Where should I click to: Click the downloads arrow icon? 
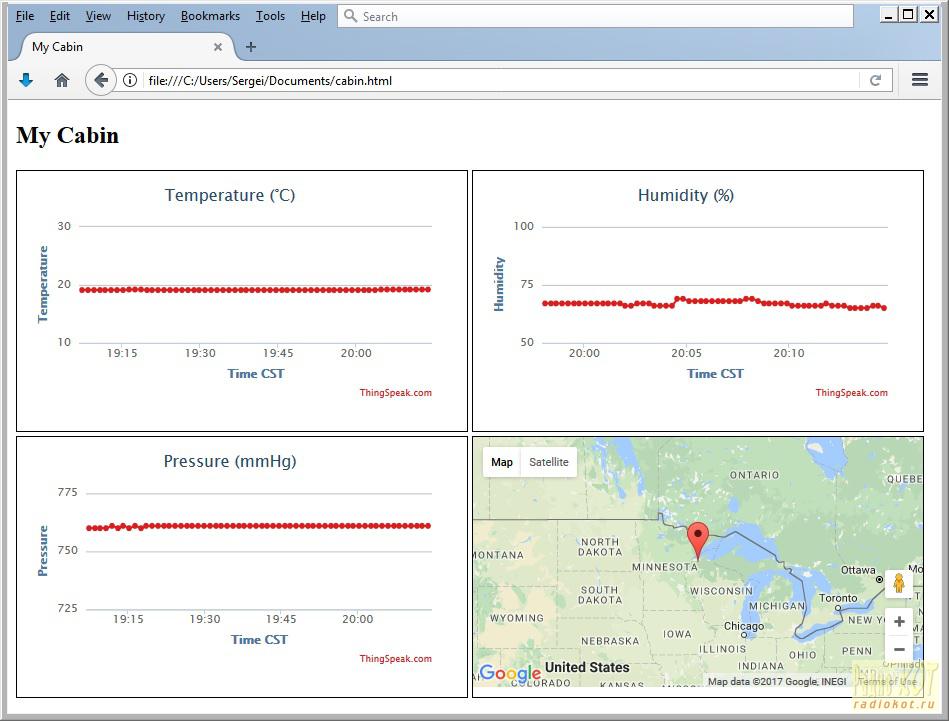[26, 80]
